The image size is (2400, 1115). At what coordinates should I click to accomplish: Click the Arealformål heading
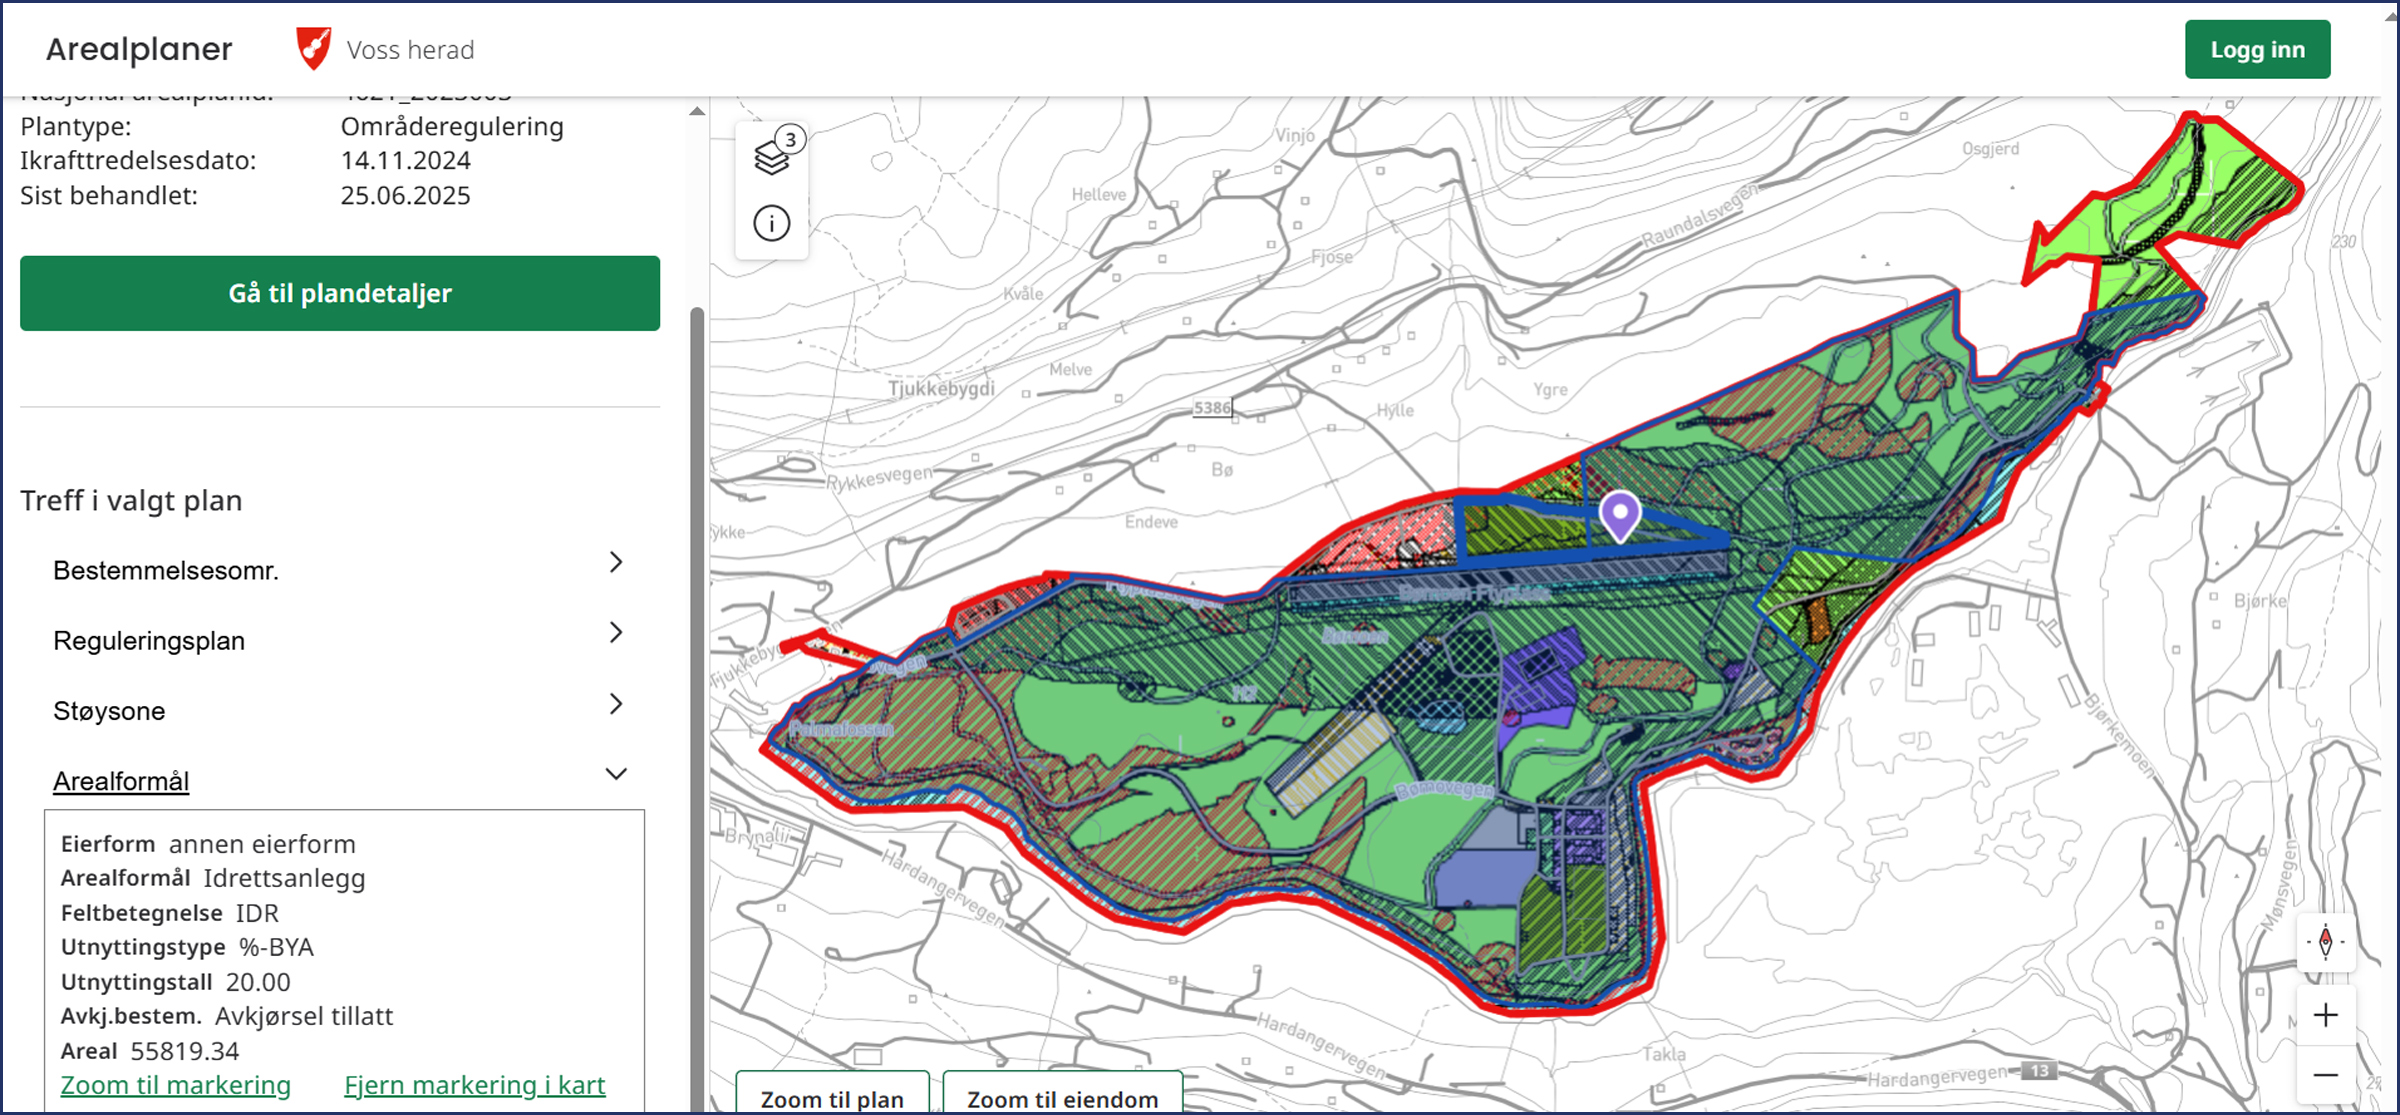(121, 781)
